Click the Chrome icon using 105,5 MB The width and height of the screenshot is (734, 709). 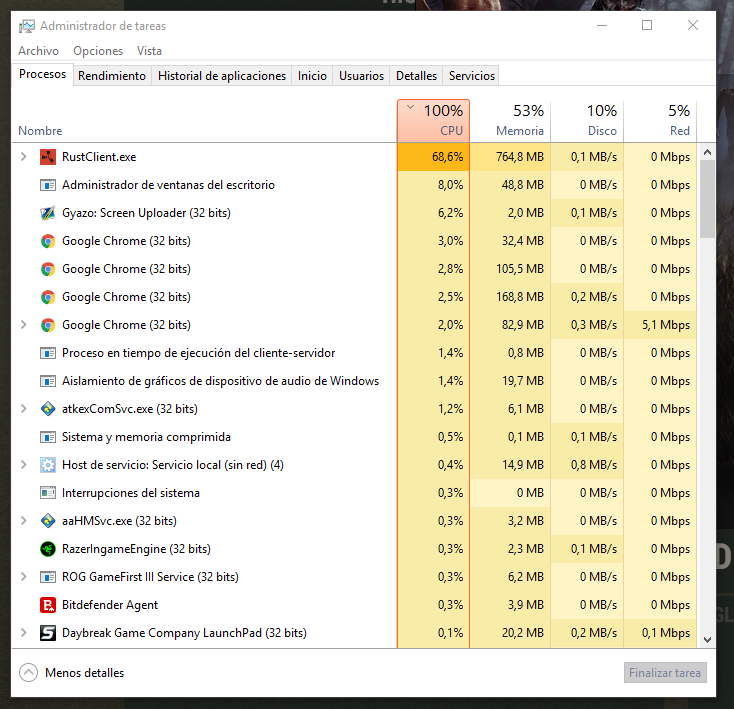48,269
